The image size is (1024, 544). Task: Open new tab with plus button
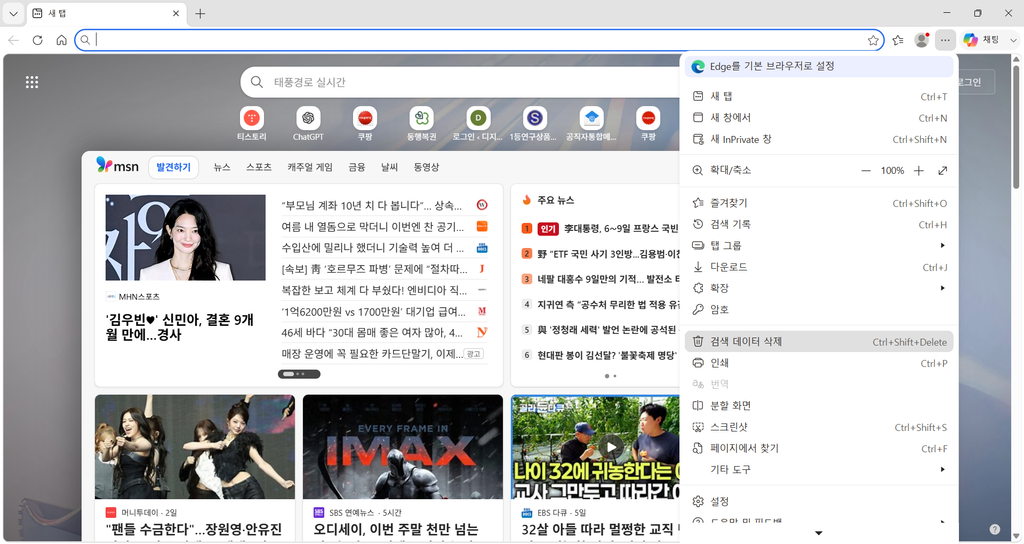[x=200, y=13]
